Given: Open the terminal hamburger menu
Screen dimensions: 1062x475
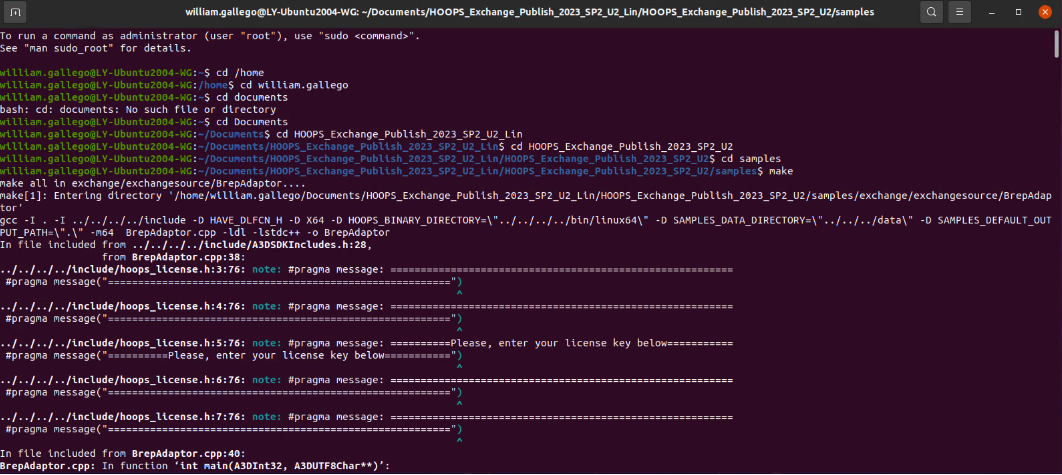Looking at the screenshot, I should (x=962, y=13).
